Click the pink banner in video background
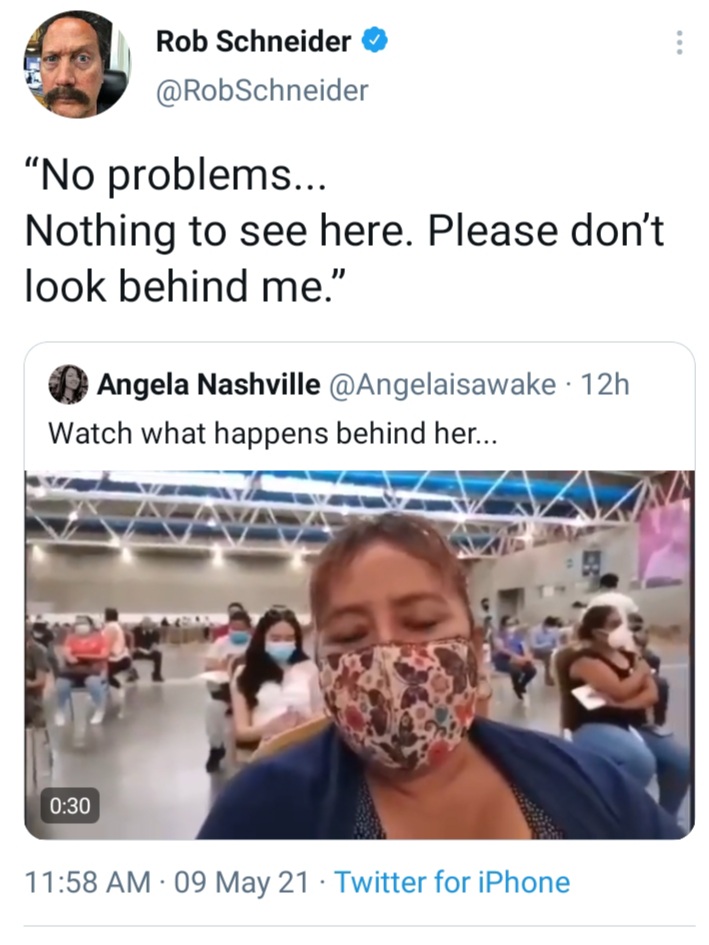 pyautogui.click(x=665, y=541)
